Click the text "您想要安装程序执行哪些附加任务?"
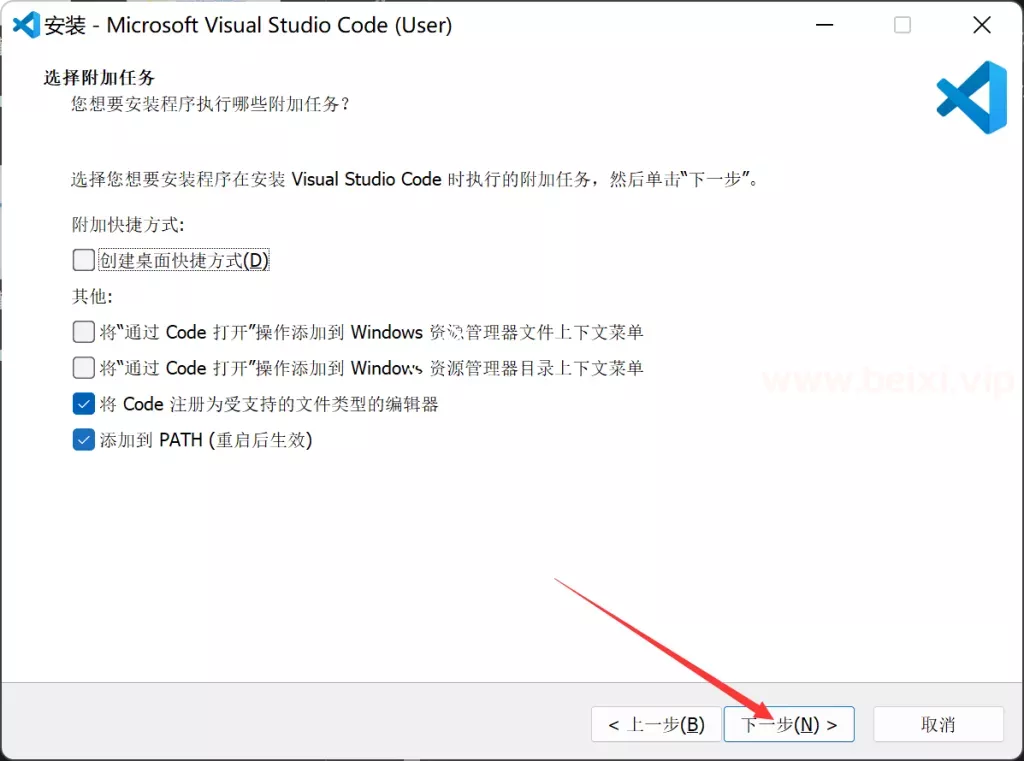1024x761 pixels. pyautogui.click(x=210, y=104)
